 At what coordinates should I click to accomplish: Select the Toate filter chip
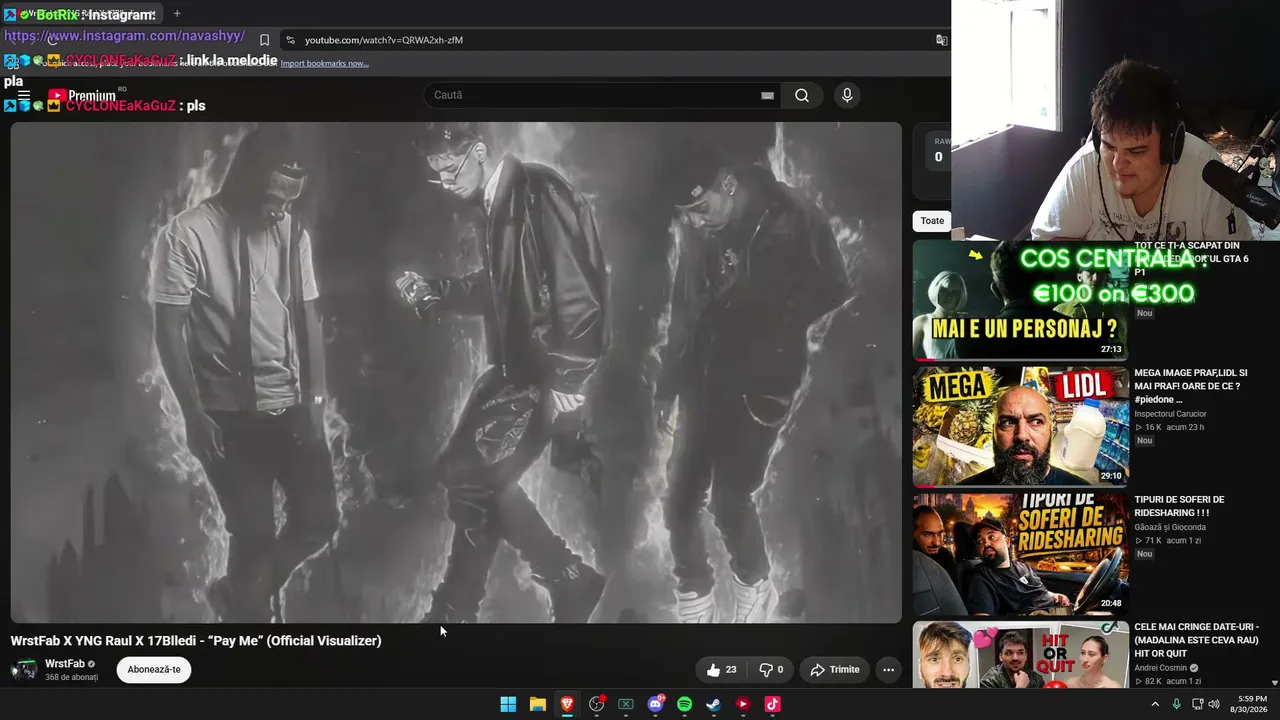pos(932,221)
